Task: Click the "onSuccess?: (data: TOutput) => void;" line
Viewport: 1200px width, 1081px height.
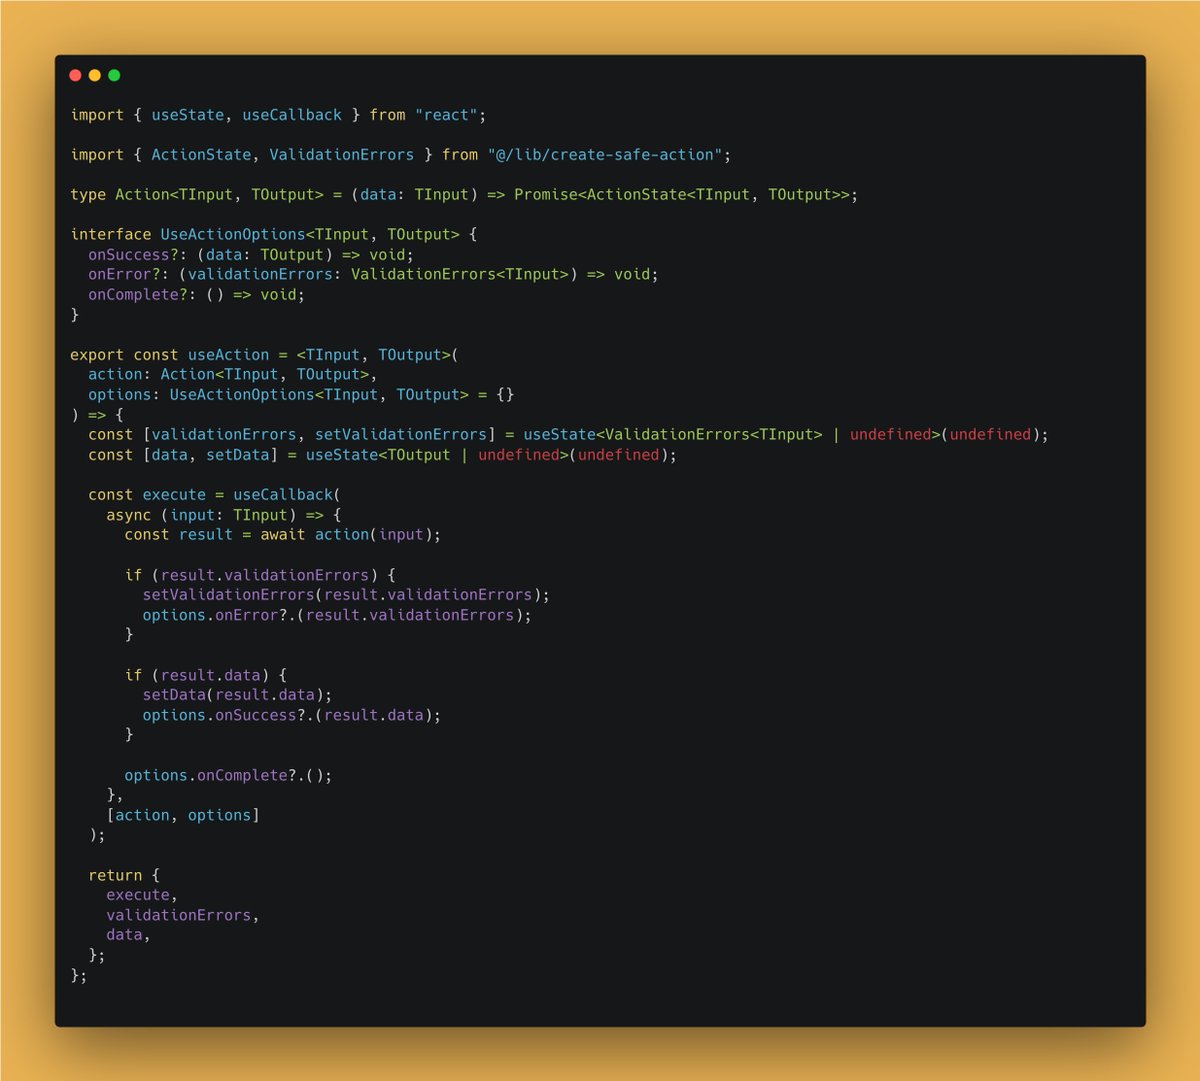Action: tap(251, 255)
